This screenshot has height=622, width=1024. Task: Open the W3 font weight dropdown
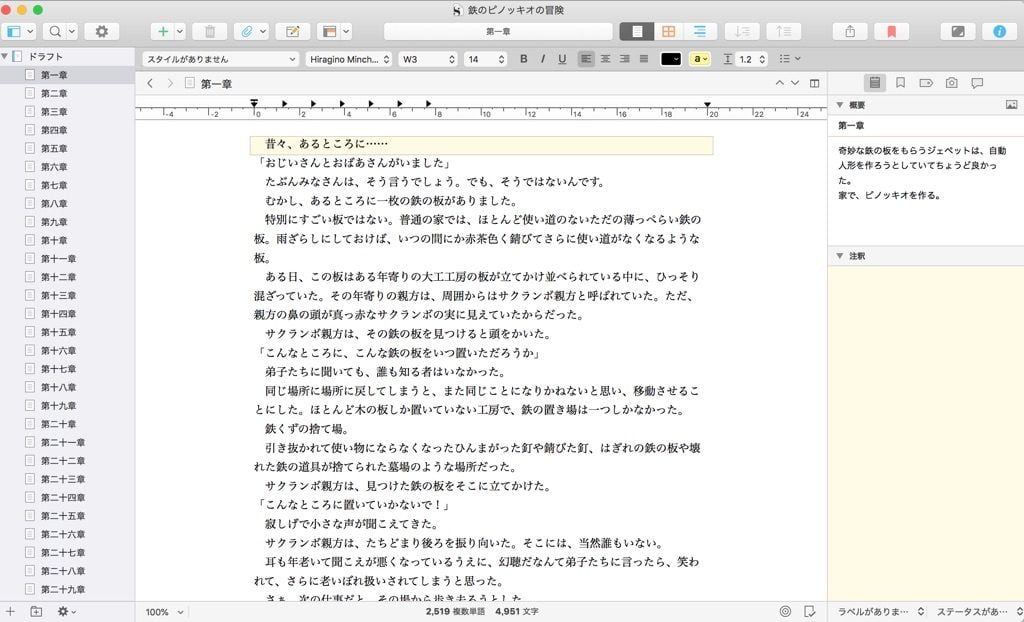pos(428,59)
